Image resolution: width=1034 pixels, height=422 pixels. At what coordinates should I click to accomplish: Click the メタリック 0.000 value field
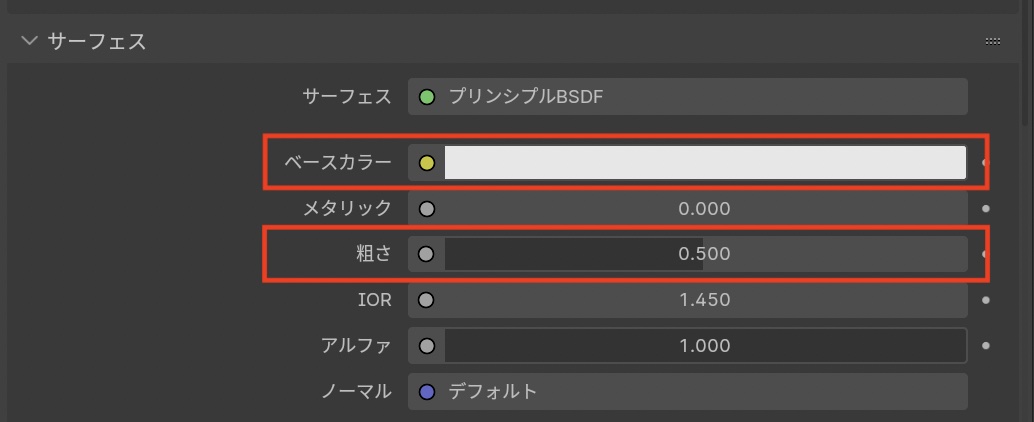(705, 209)
